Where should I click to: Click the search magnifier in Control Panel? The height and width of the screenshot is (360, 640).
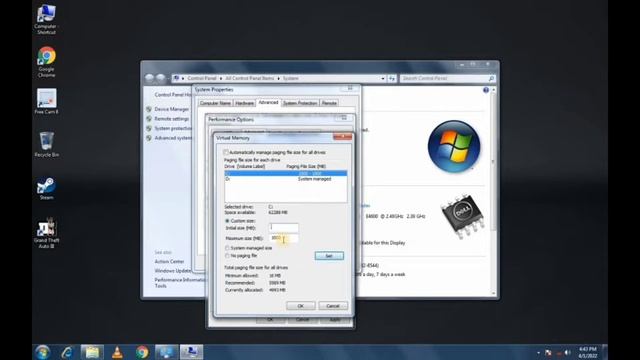coord(491,78)
